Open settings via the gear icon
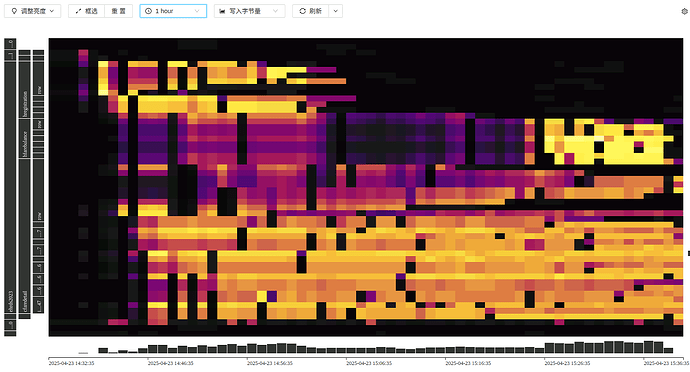 tap(685, 11)
